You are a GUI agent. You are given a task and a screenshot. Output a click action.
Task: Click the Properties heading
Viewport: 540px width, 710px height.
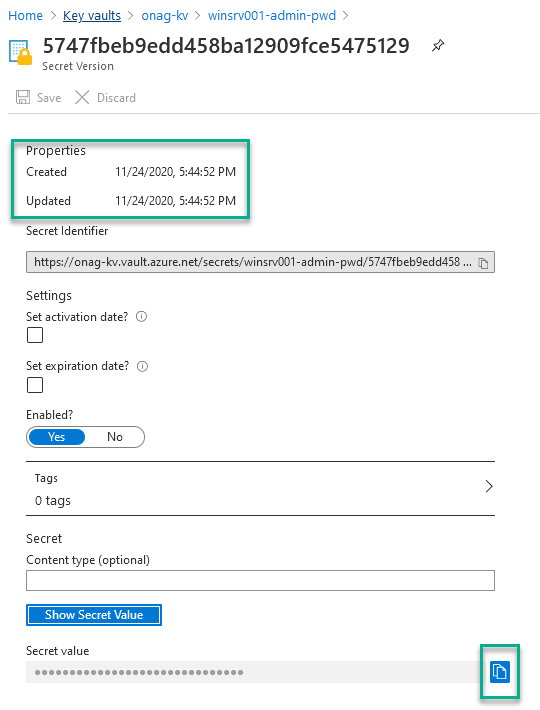point(56,150)
